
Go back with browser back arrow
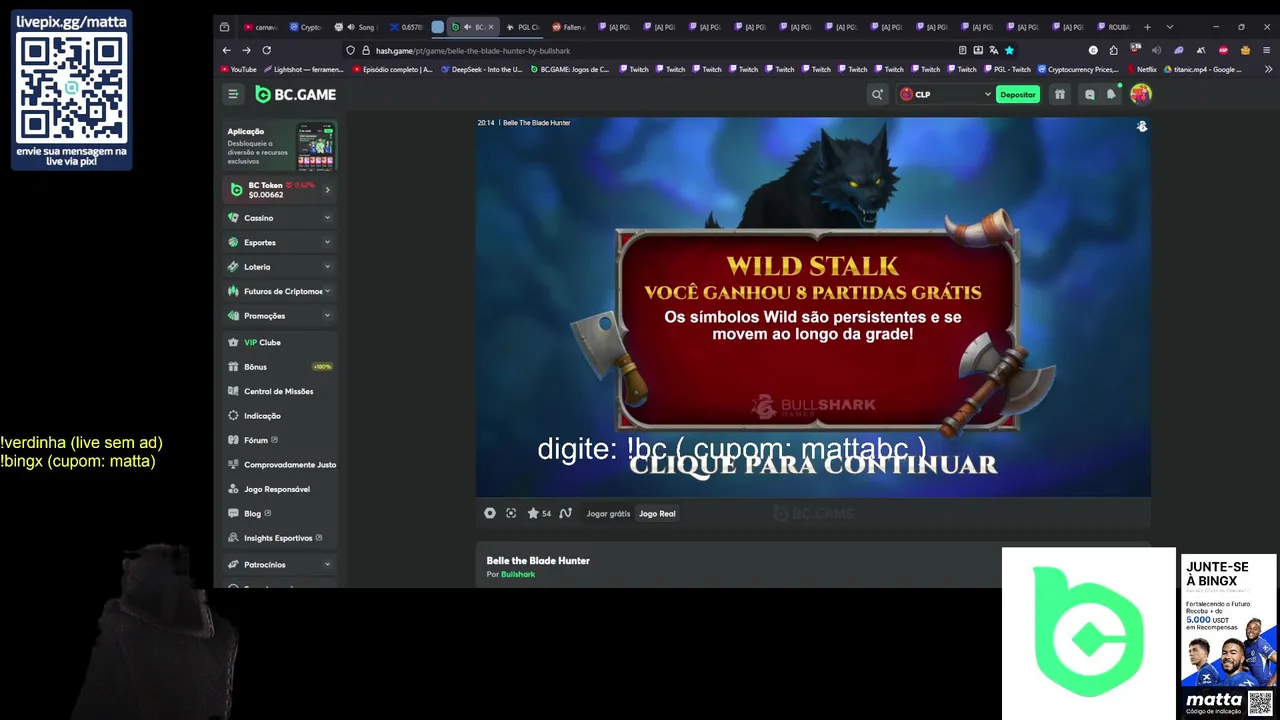pos(227,50)
